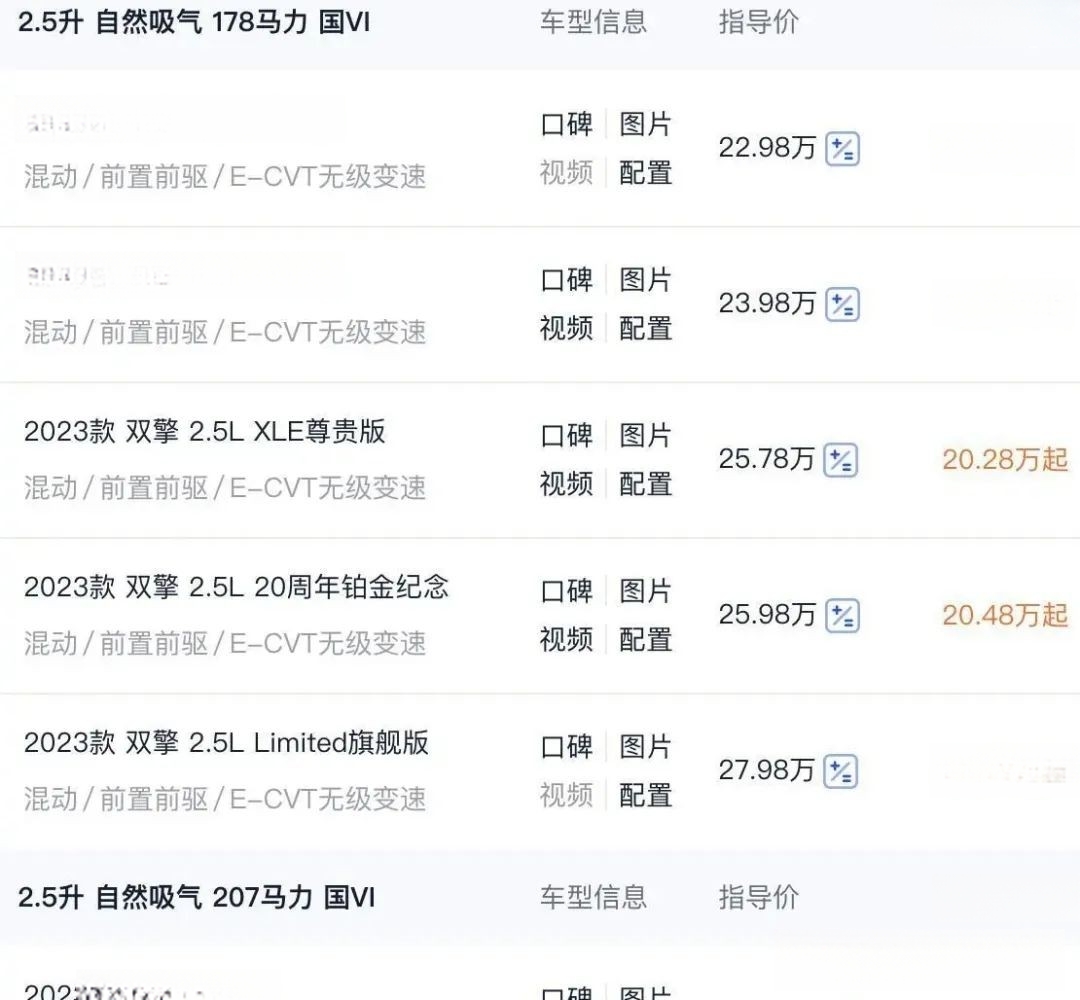Select 2023款 双擎 2.5L Limited旗舰版 title
The height and width of the screenshot is (1000, 1080).
click(226, 743)
